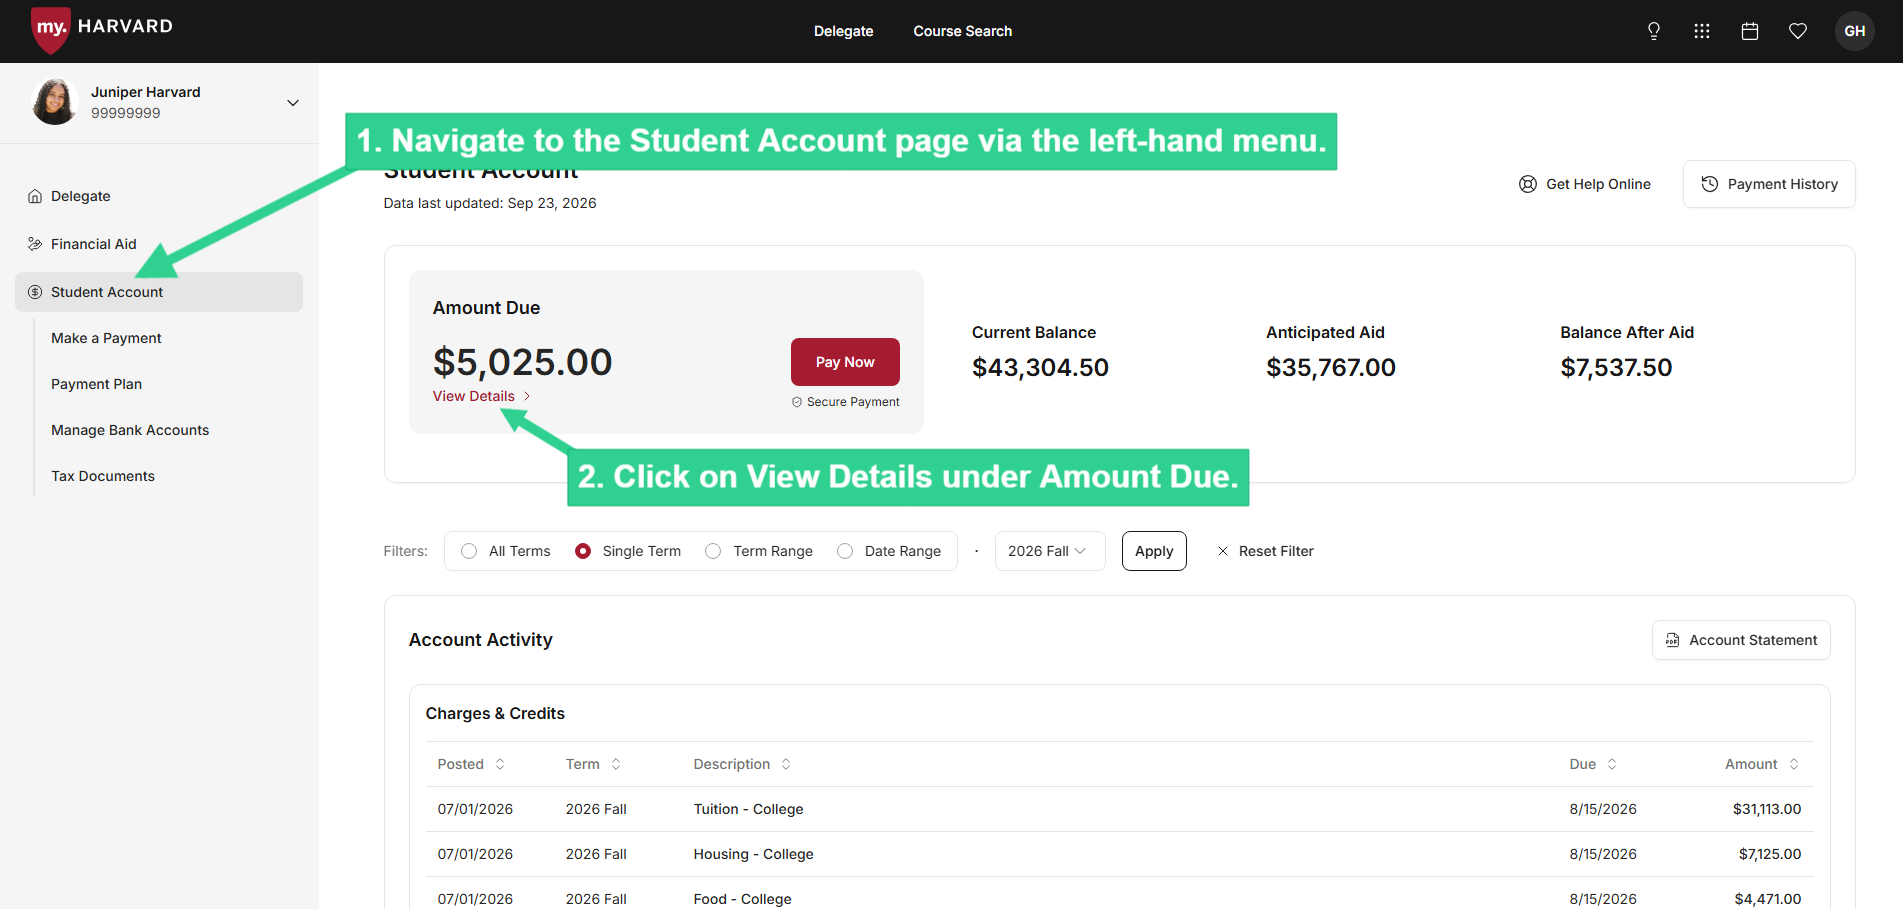Click the Secure Payment shield icon
The height and width of the screenshot is (909, 1903).
(x=797, y=402)
